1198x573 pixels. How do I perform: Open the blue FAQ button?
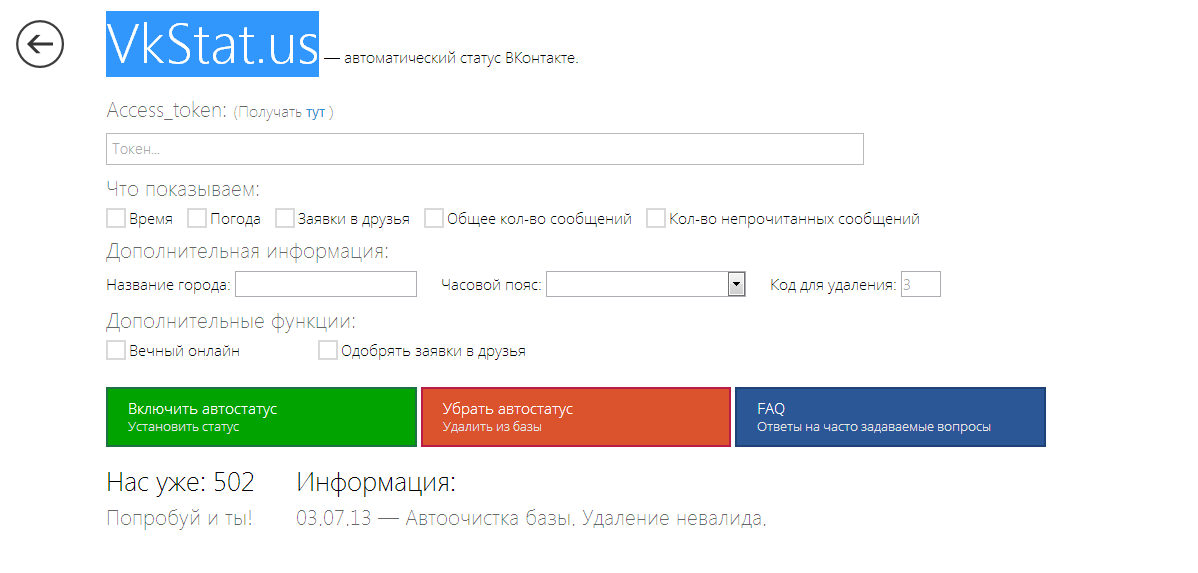[x=890, y=417]
